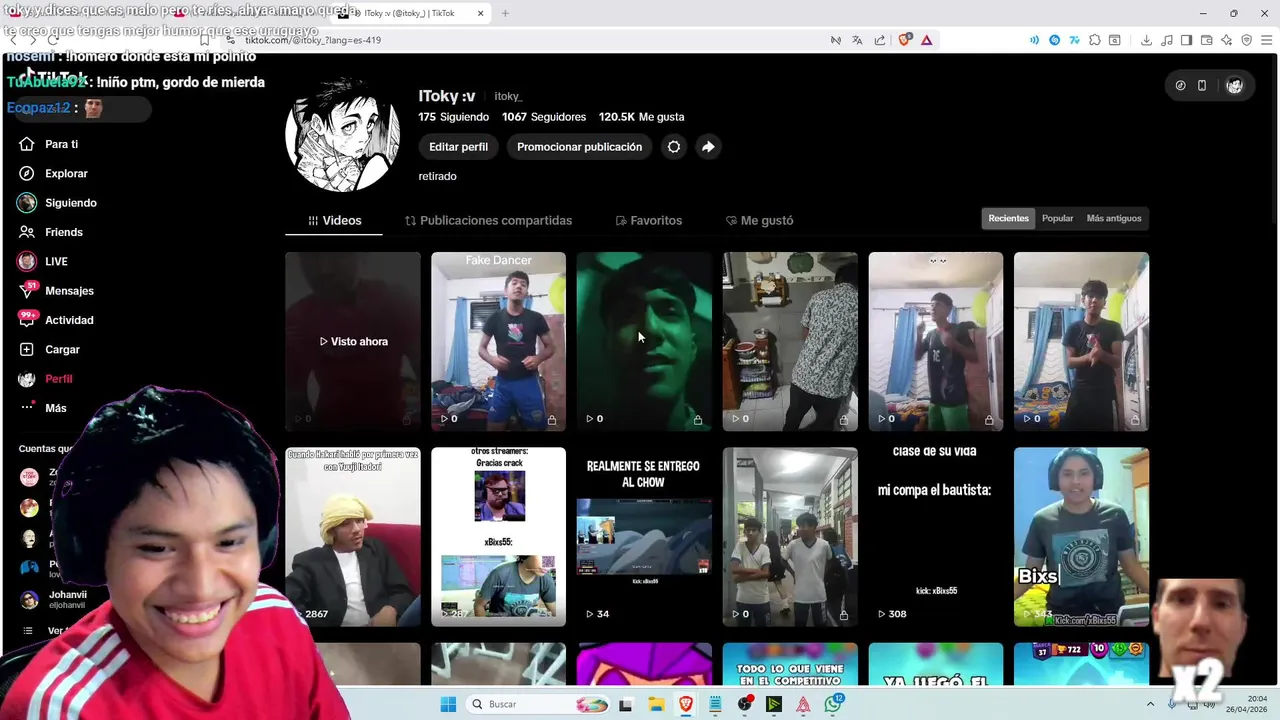
Task: Open the Me gustó tab
Action: [x=759, y=220]
